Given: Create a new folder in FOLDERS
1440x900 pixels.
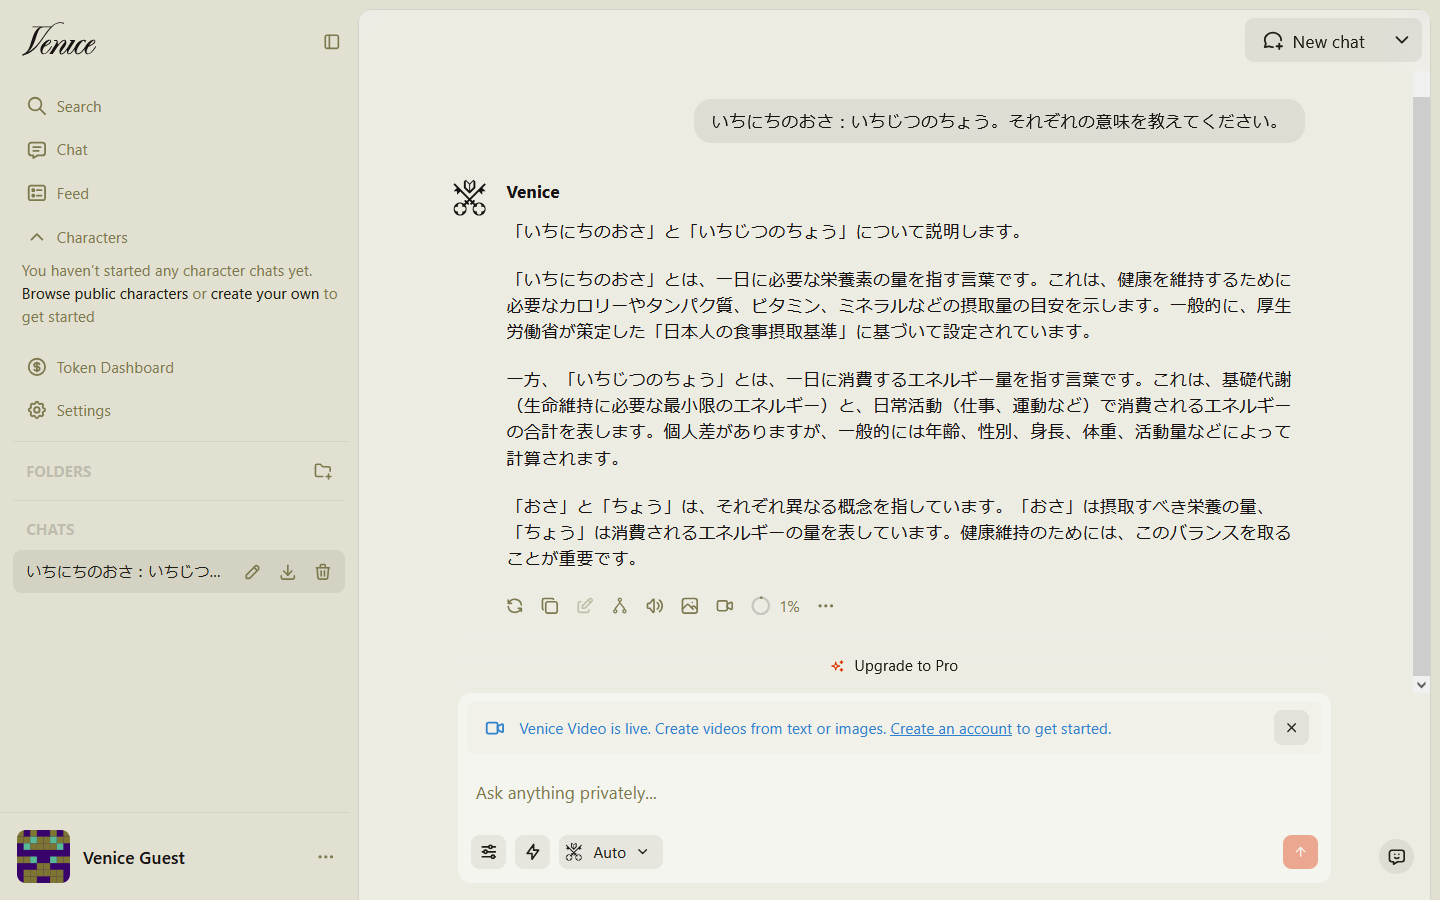Looking at the screenshot, I should pos(323,471).
